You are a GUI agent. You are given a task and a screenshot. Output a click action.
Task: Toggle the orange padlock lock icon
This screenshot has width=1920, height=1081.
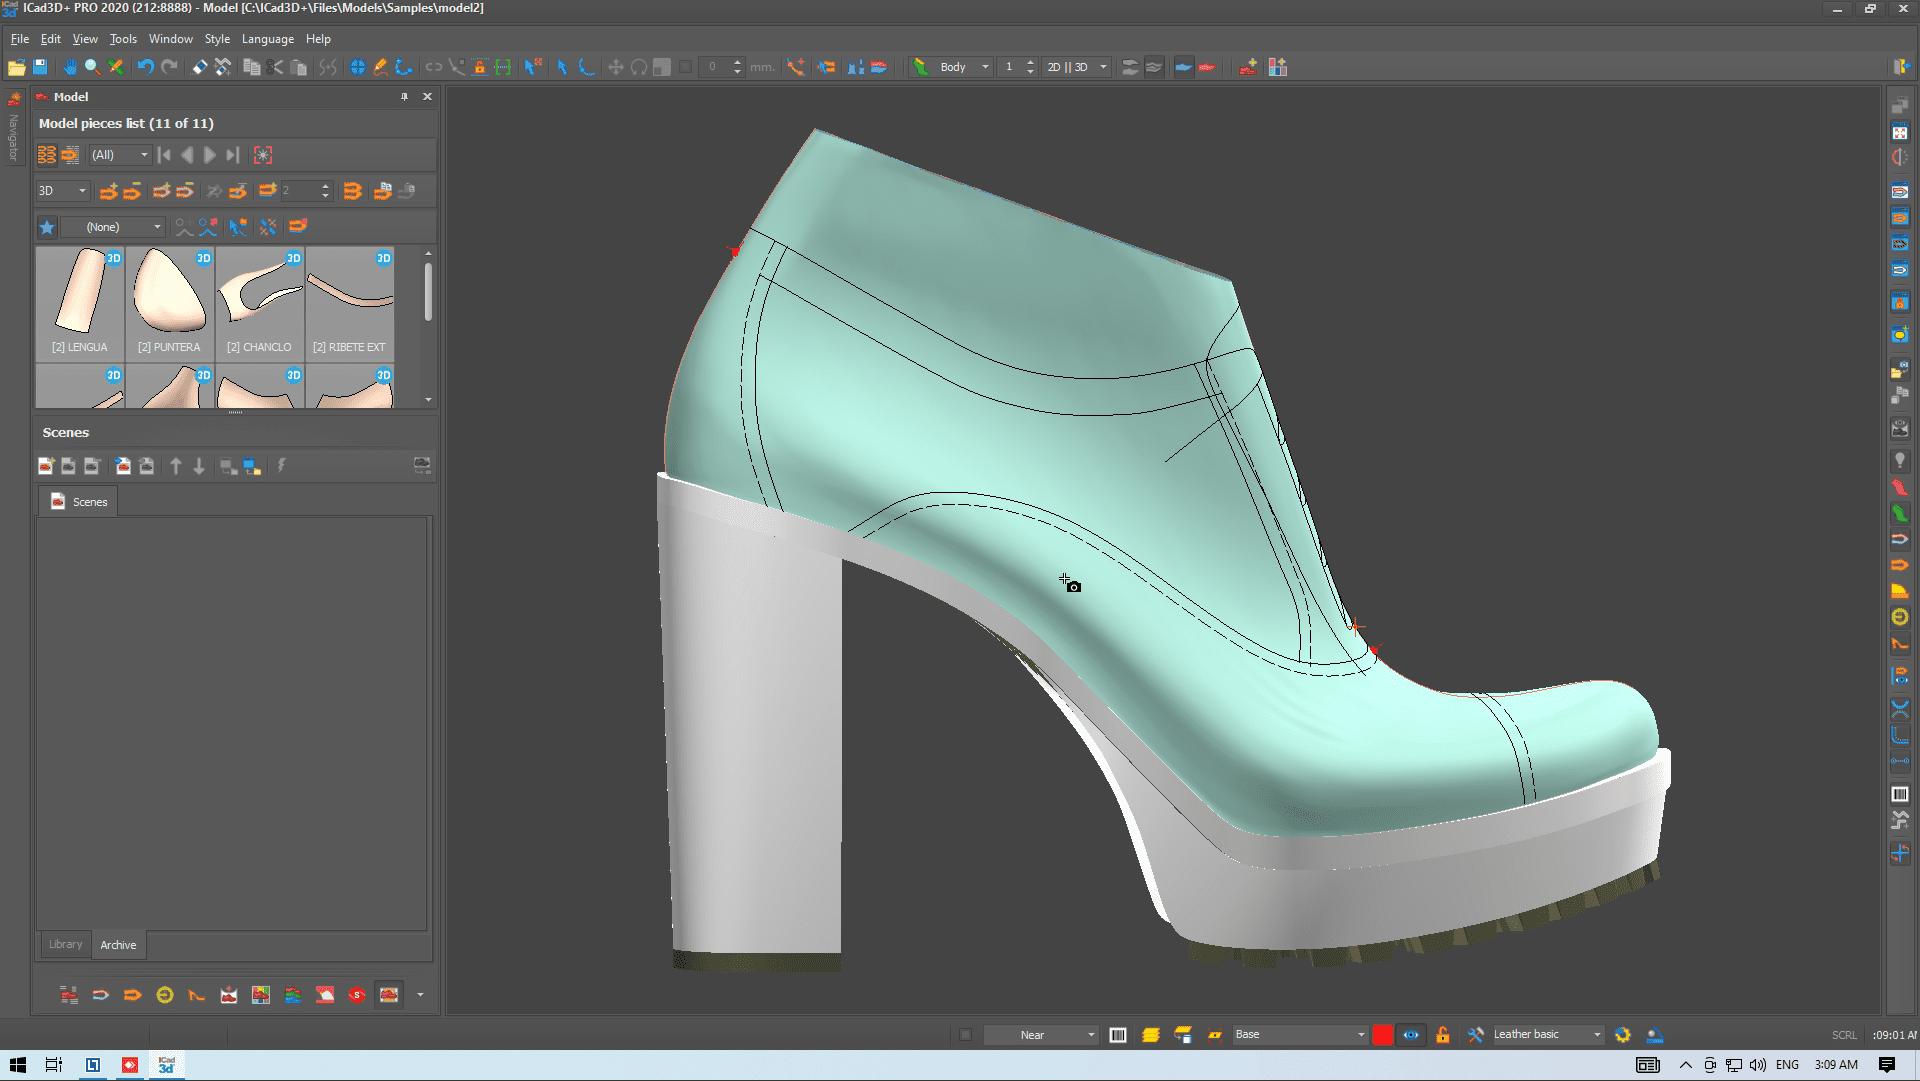[1442, 1035]
